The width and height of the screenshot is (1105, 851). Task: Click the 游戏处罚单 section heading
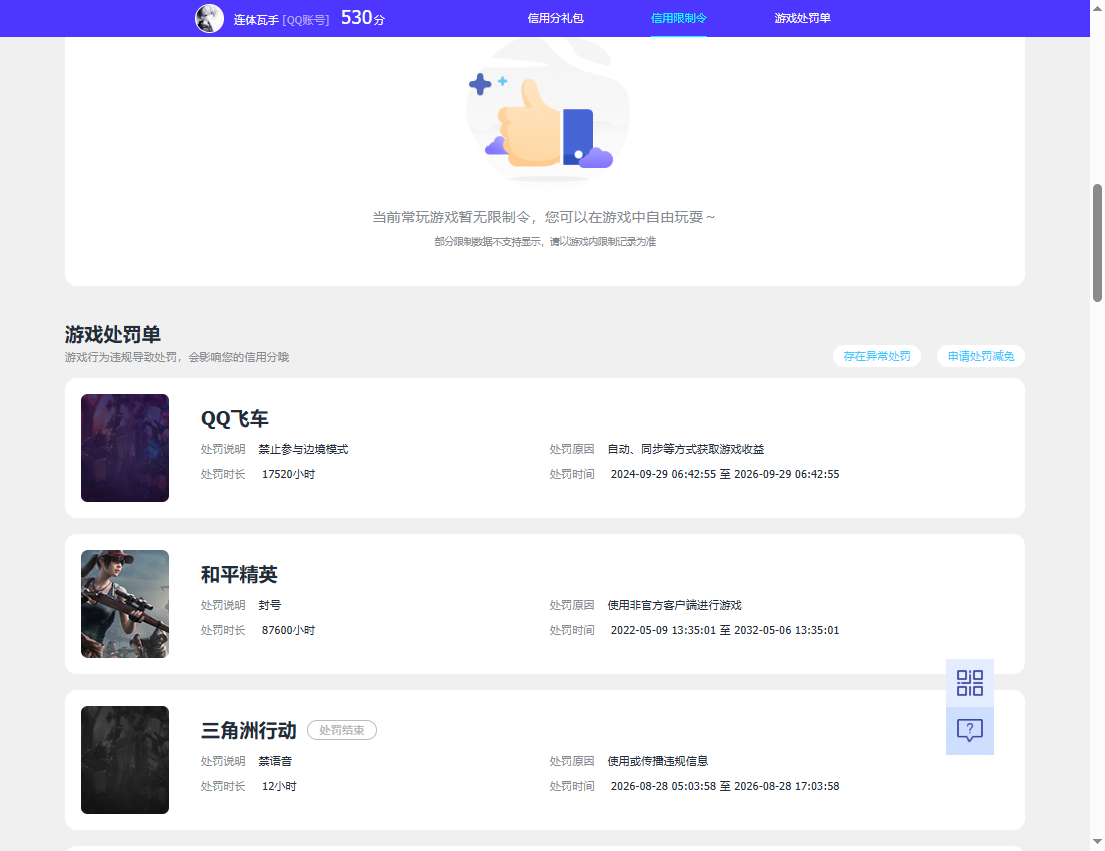coord(113,334)
